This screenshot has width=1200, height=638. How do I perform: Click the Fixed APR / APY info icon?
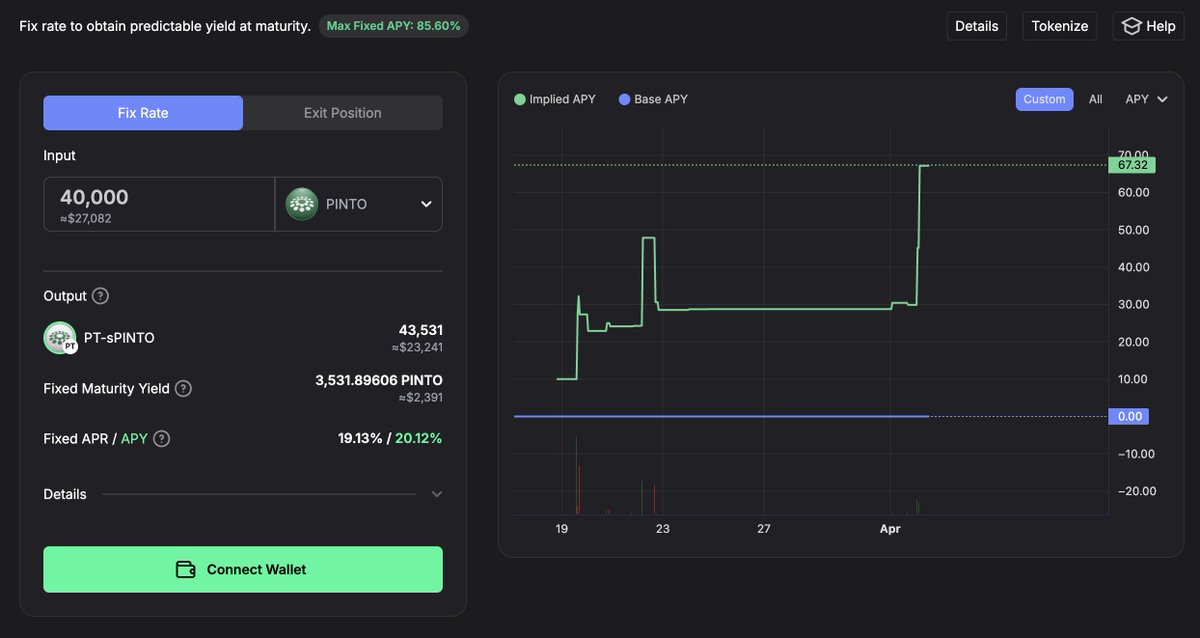coord(161,438)
